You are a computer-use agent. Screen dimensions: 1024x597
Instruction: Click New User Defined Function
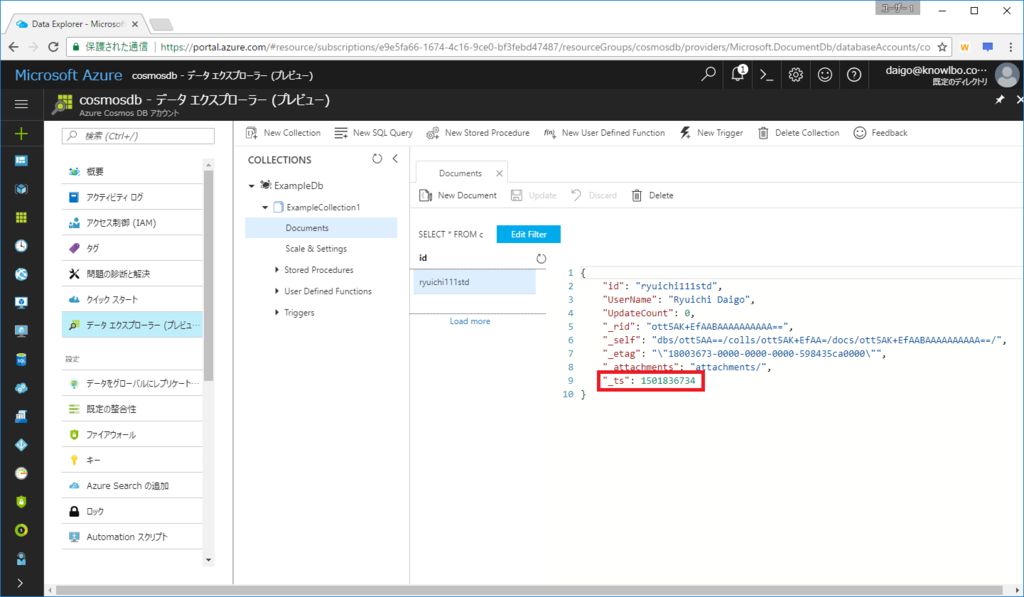(x=605, y=133)
